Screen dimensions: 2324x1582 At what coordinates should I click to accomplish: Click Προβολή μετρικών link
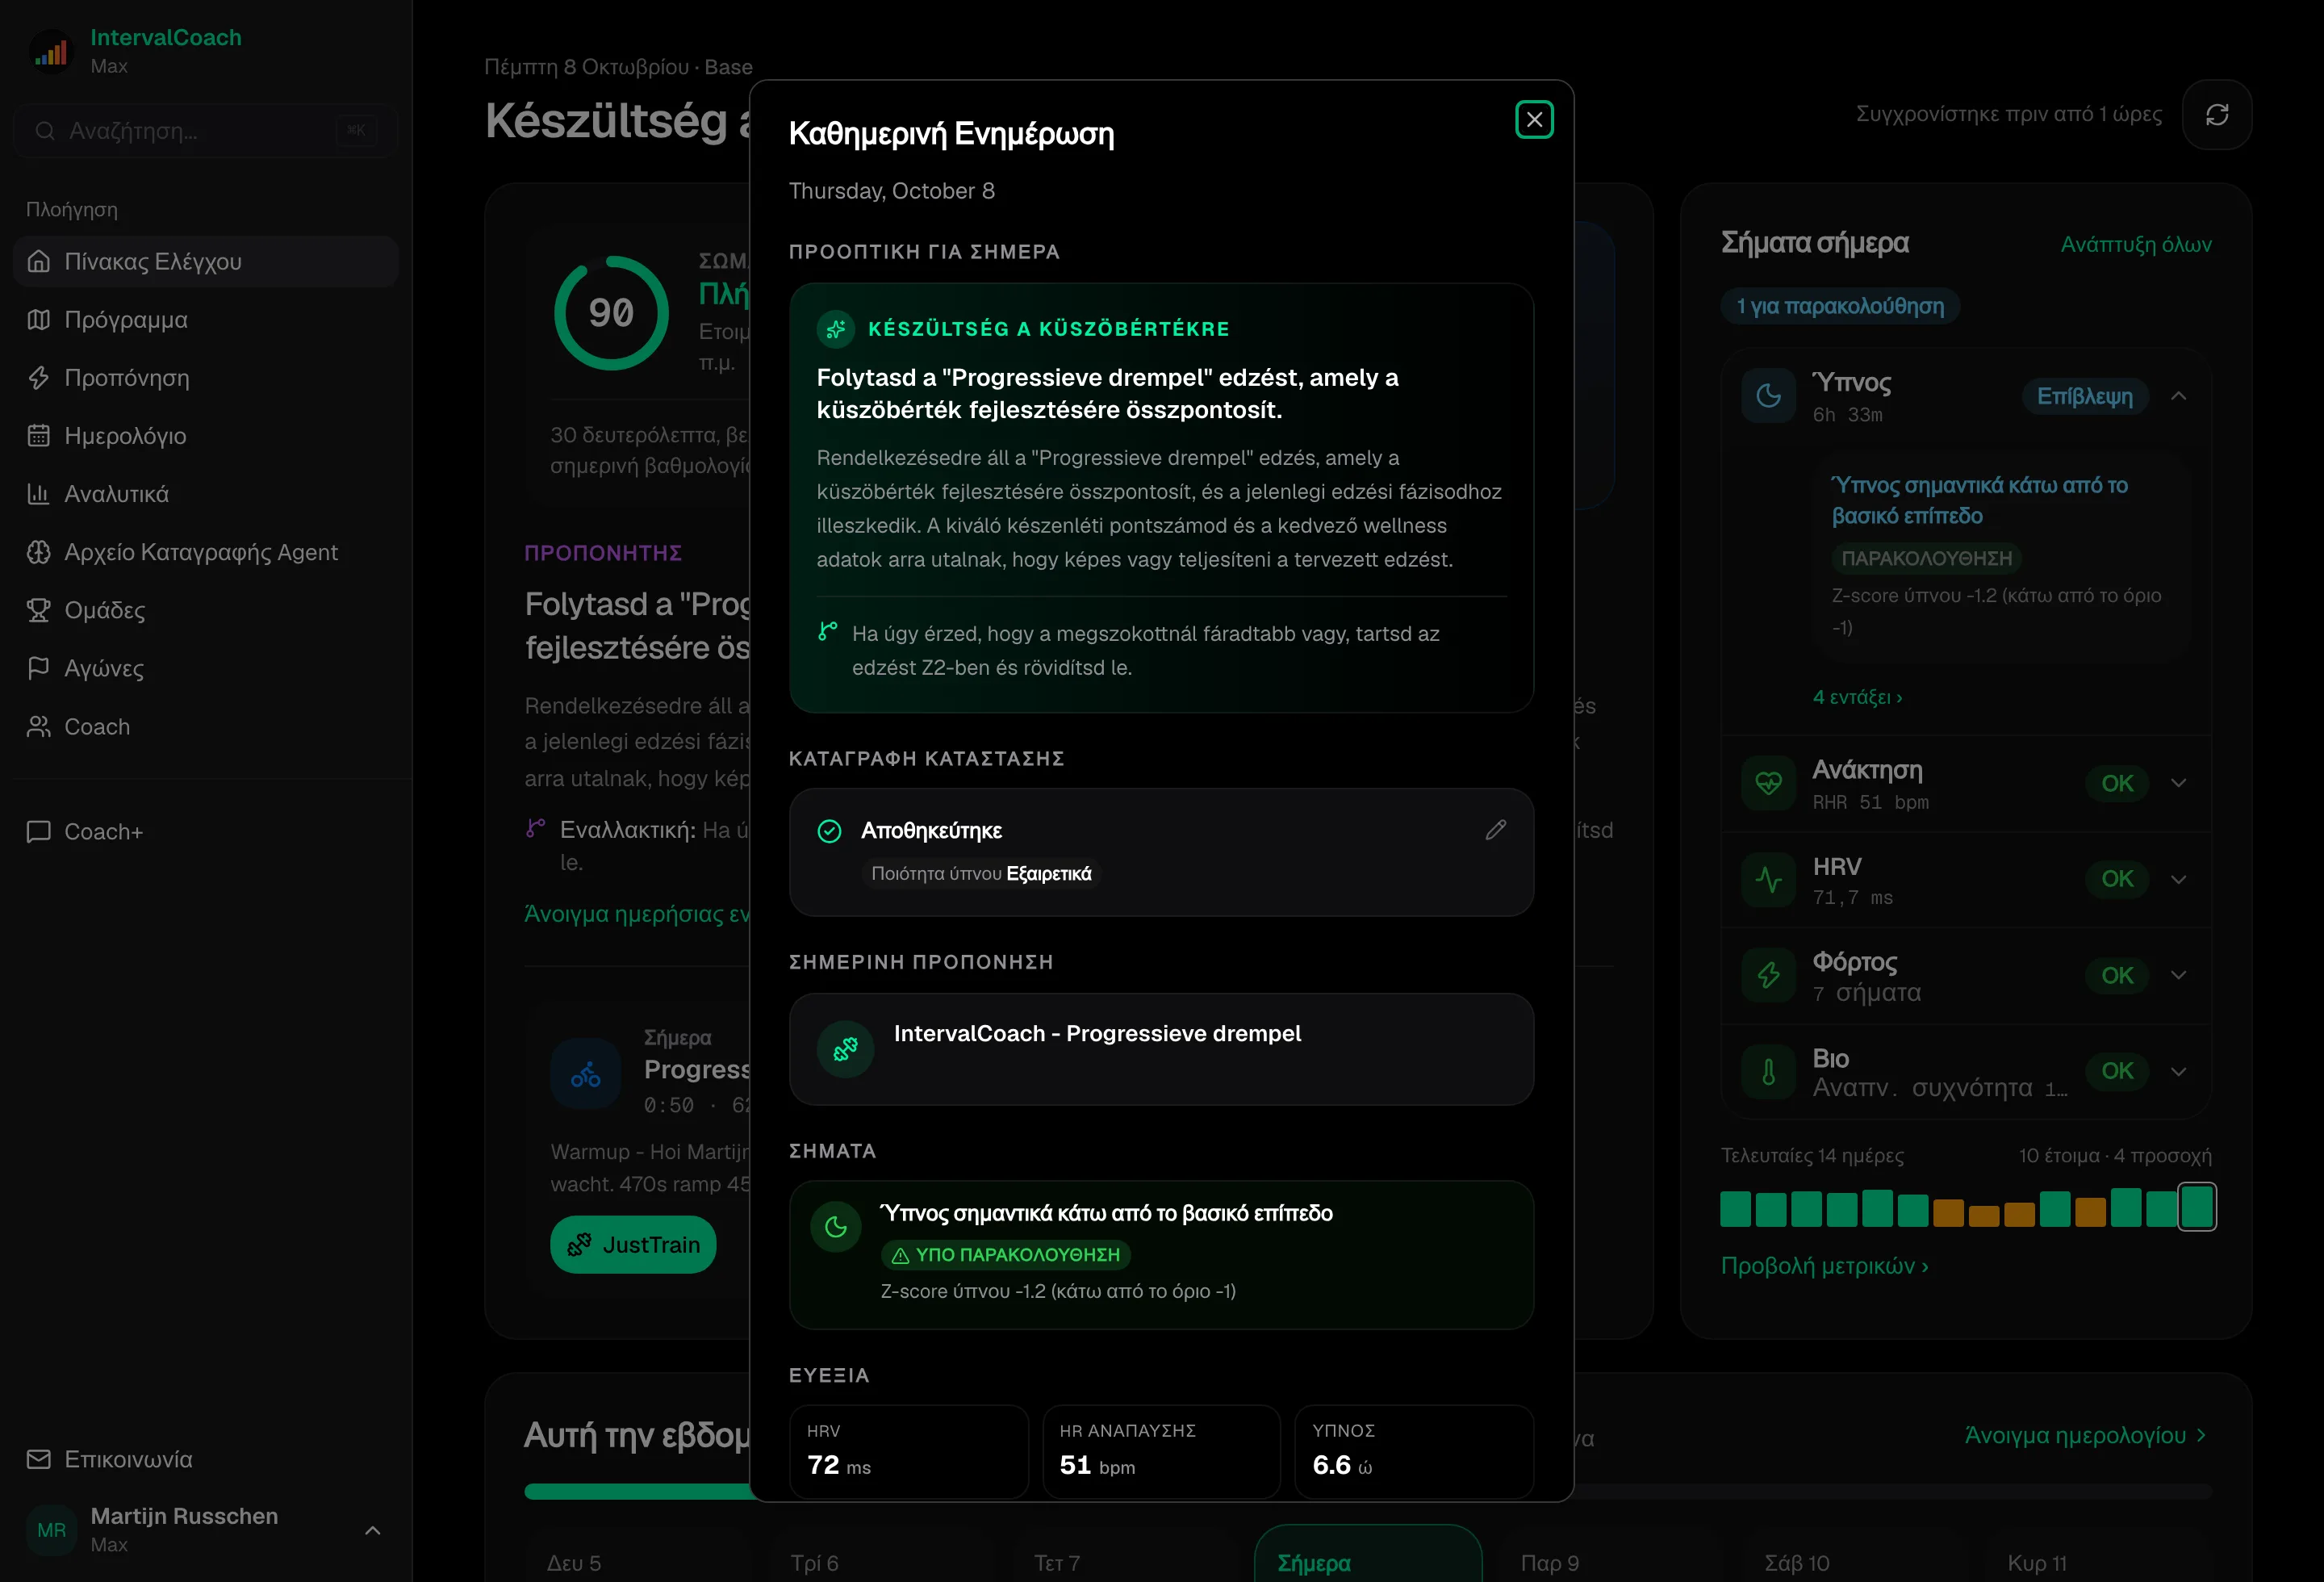pyautogui.click(x=1824, y=1266)
